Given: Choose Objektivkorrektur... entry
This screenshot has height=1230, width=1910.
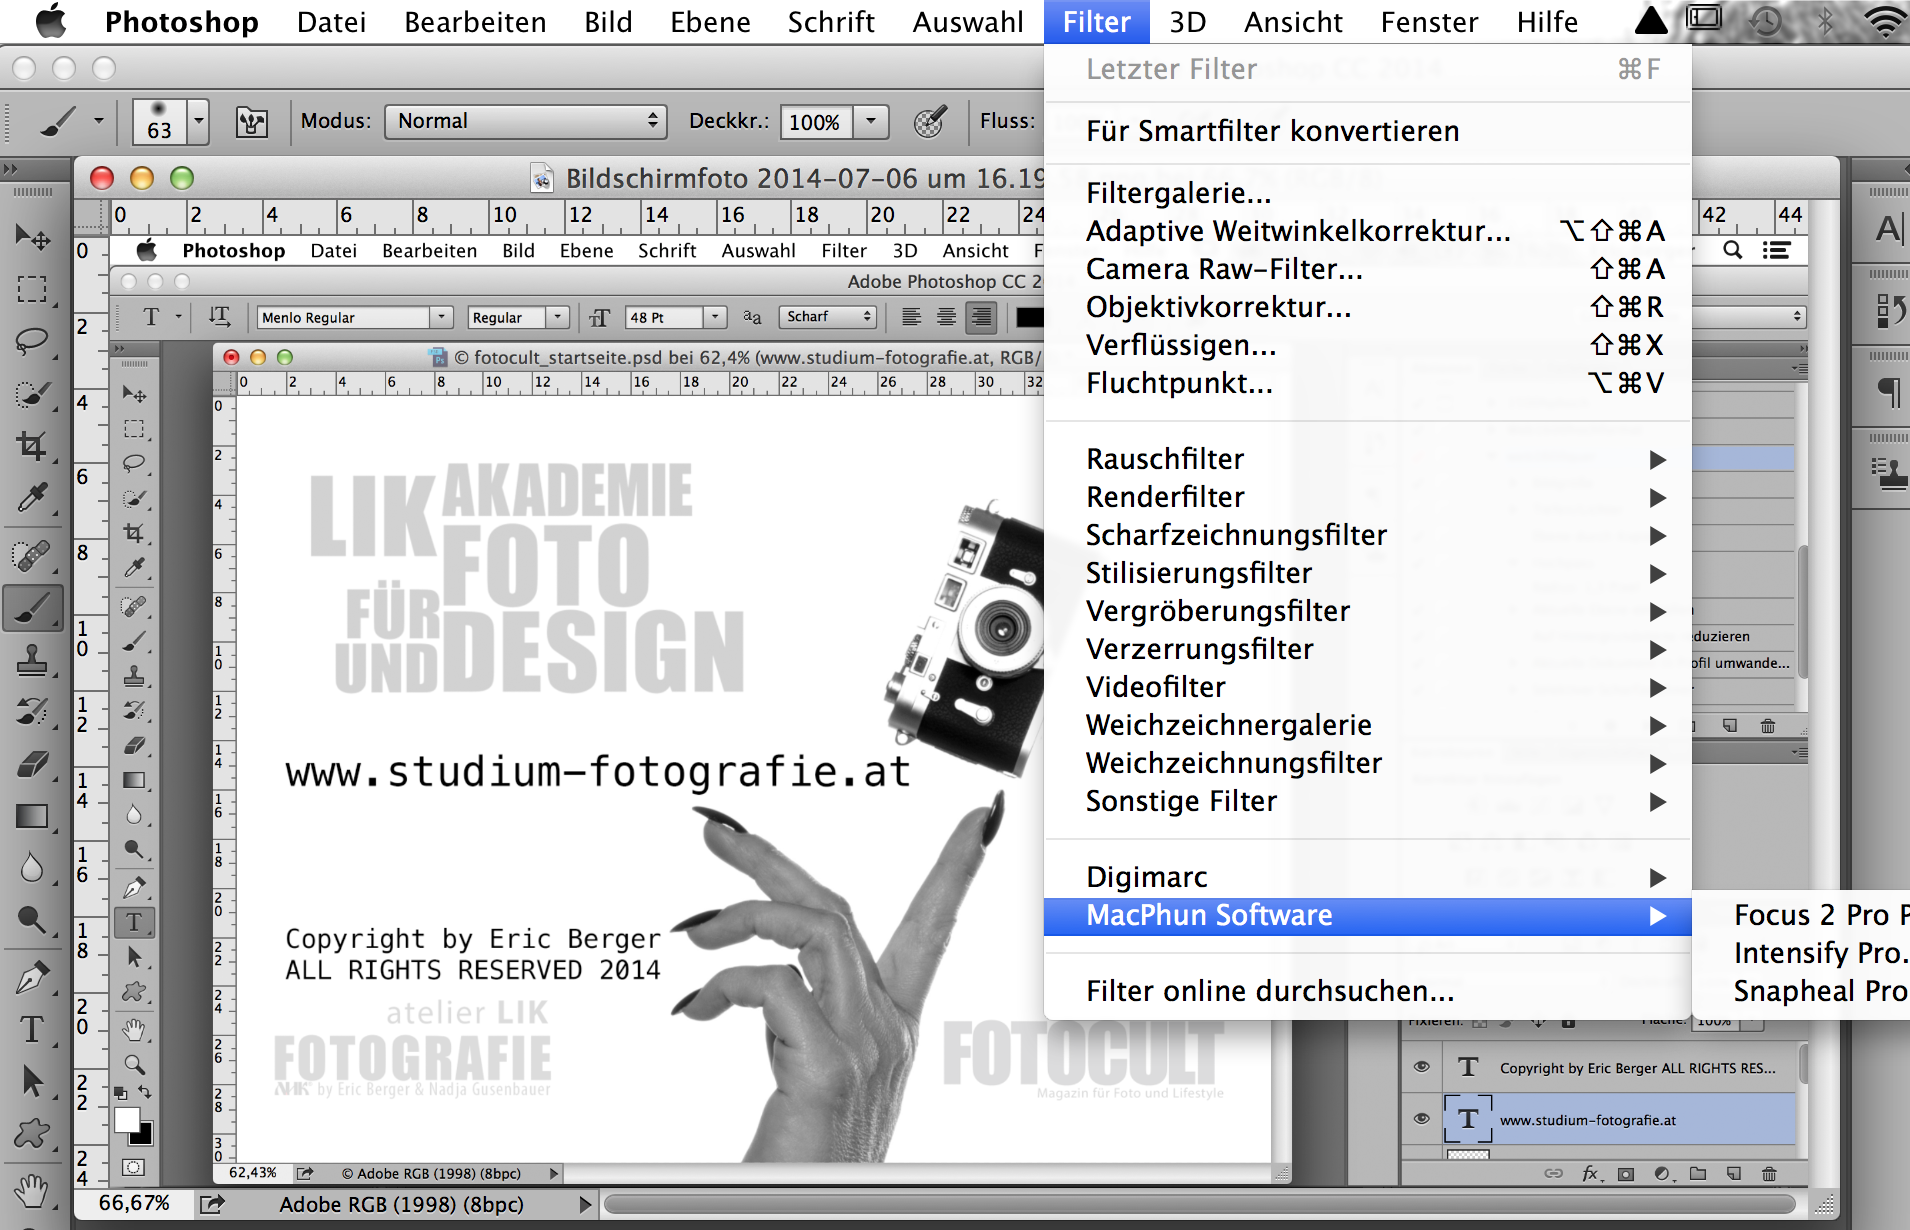Looking at the screenshot, I should tap(1368, 307).
